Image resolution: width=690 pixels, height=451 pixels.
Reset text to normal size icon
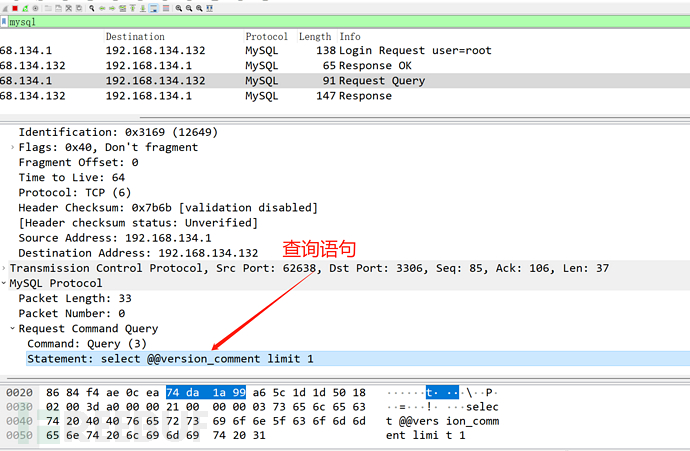click(199, 8)
